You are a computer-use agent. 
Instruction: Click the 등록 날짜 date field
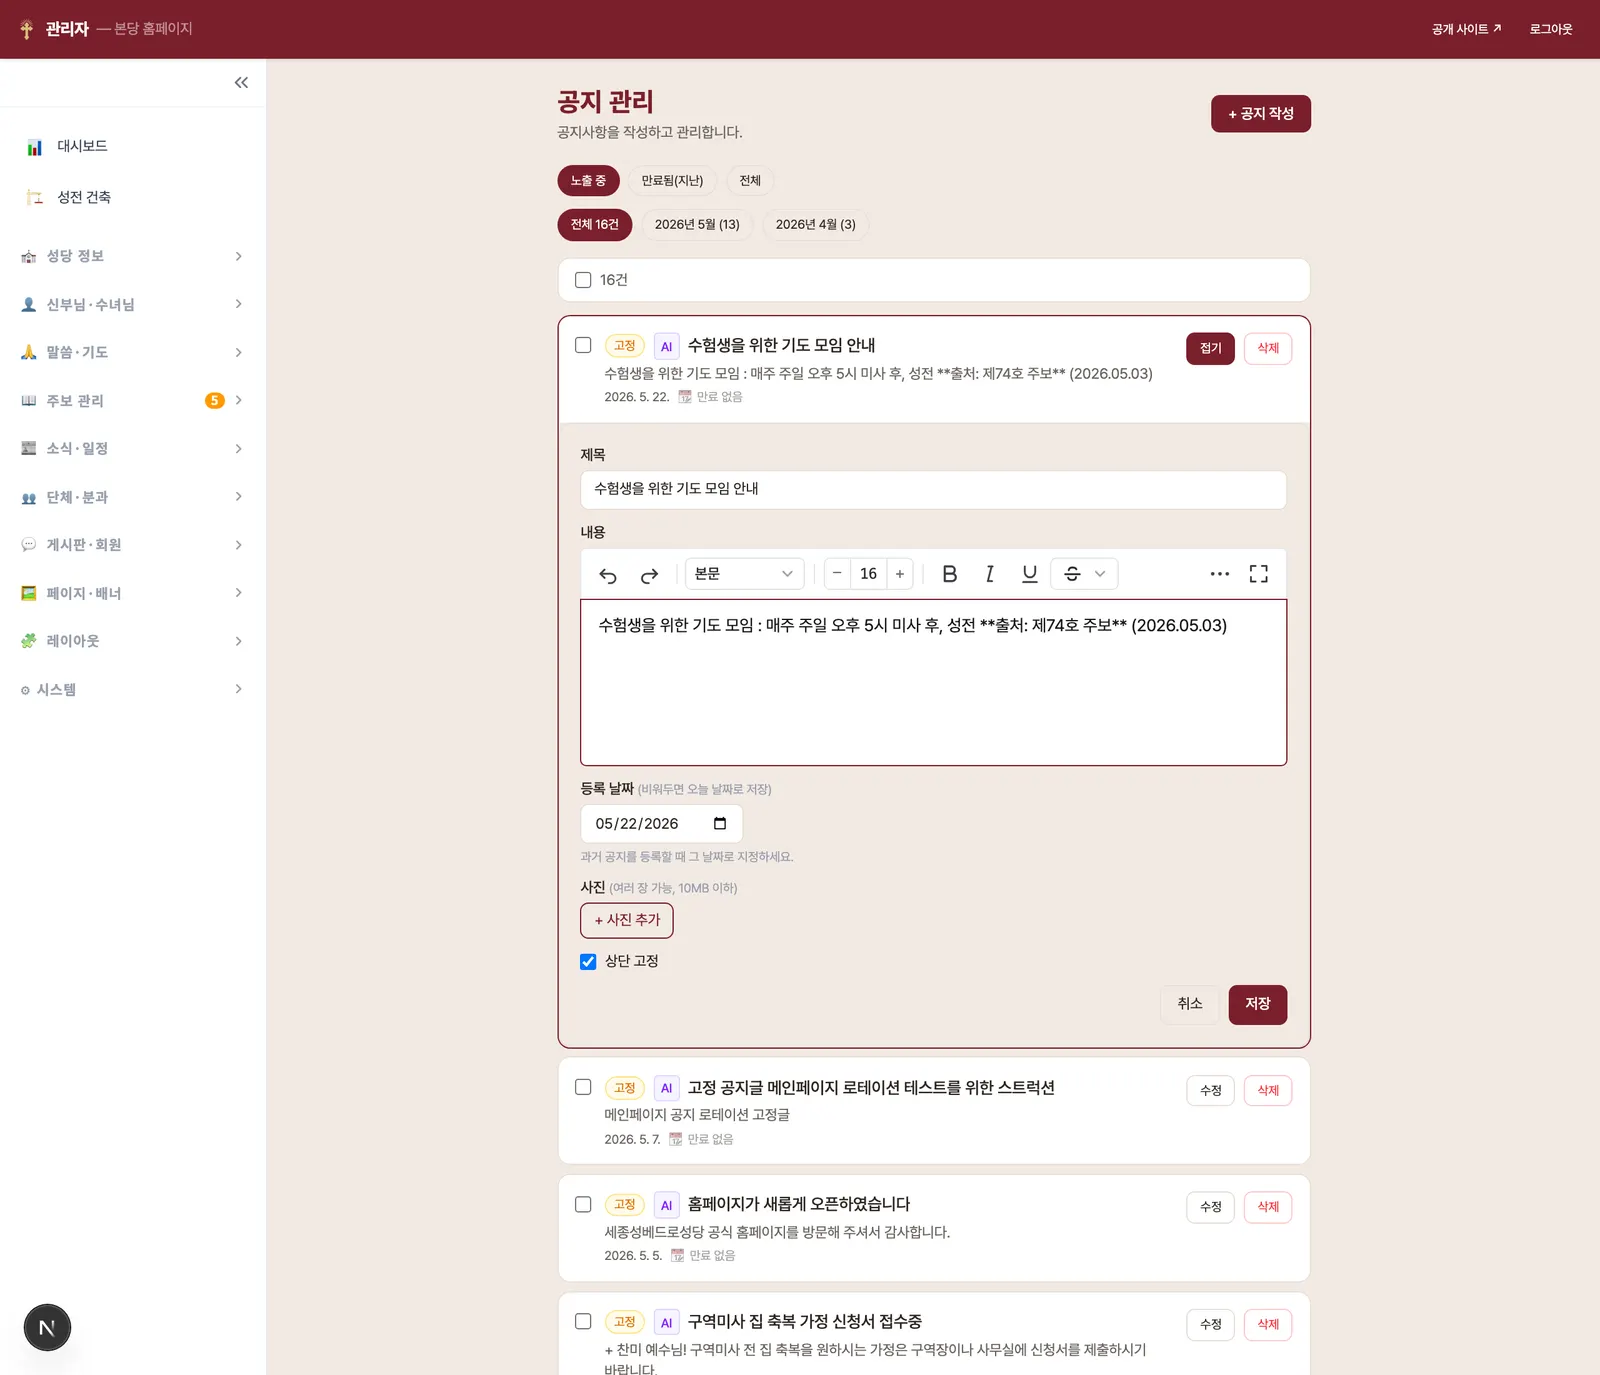tap(661, 824)
